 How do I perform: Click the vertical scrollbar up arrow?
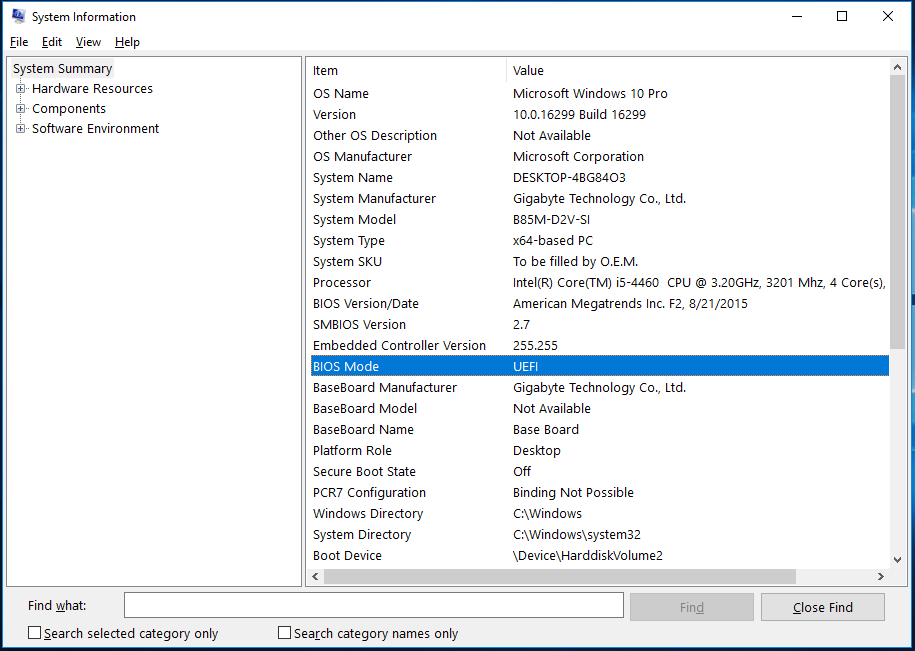tap(897, 68)
